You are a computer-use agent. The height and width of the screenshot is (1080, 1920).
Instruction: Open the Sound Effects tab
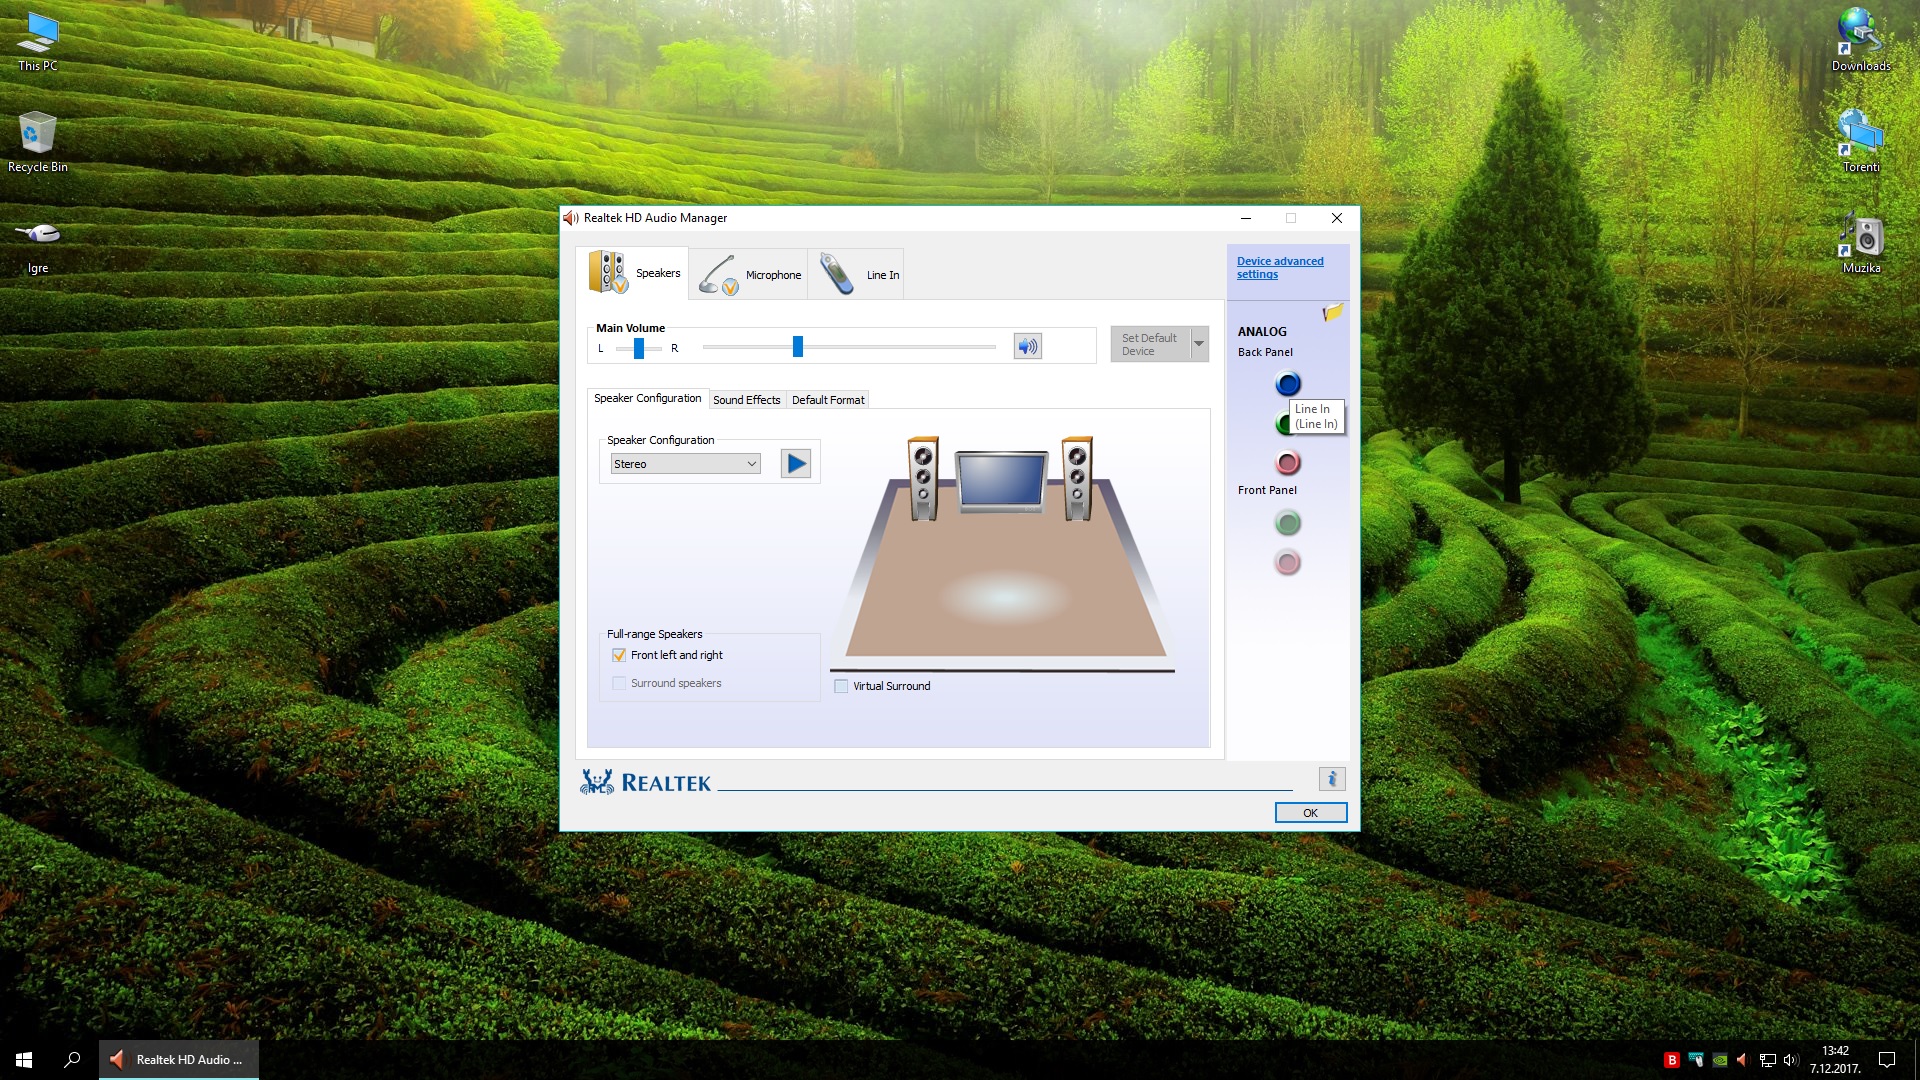[x=746, y=400]
